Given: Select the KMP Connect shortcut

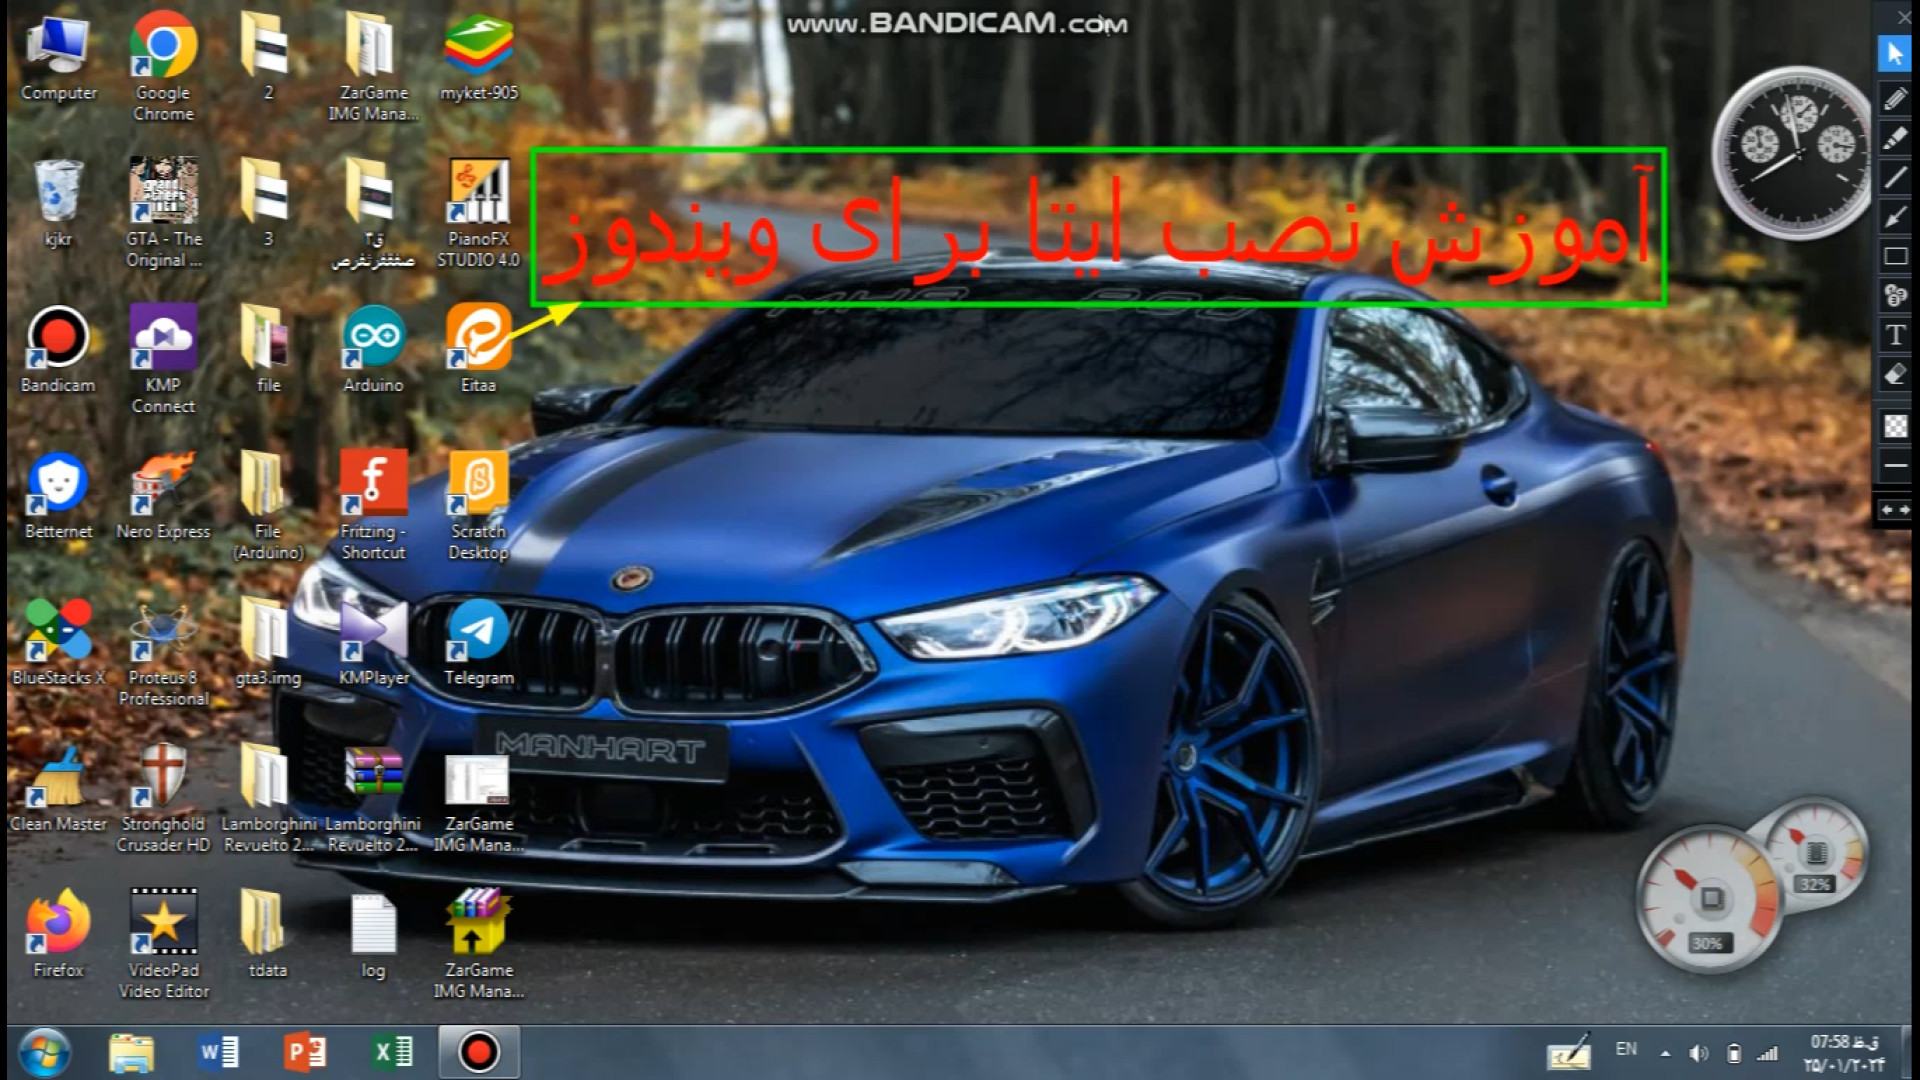Looking at the screenshot, I should 163,358.
